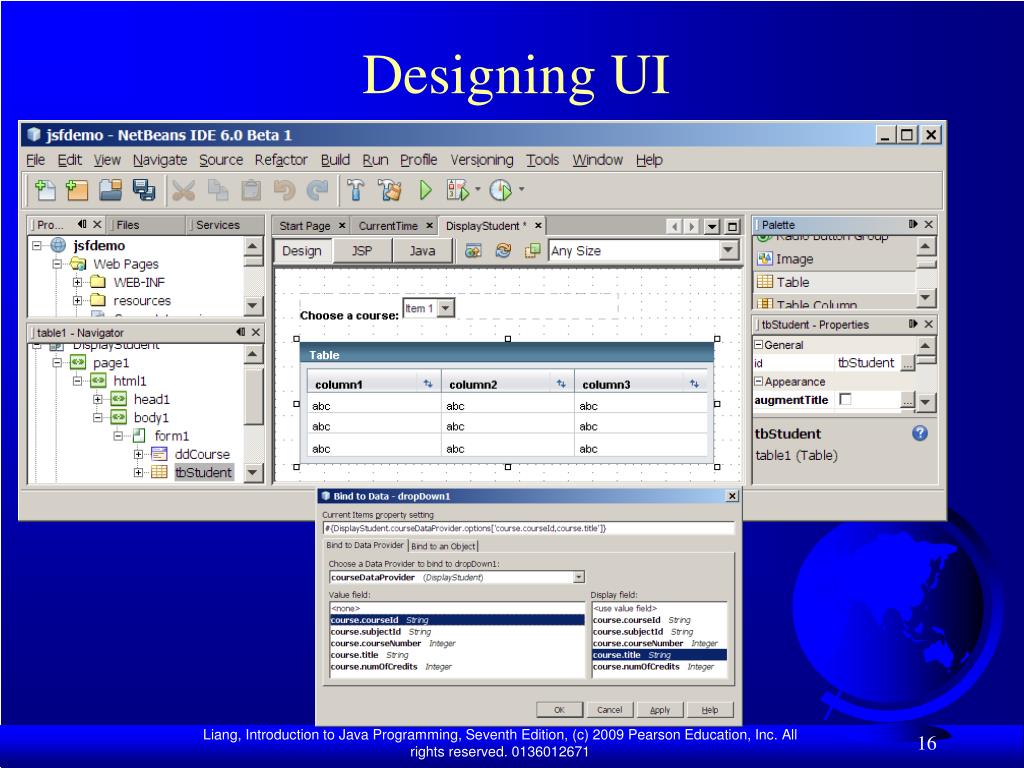This screenshot has height=768, width=1024.
Task: Click Navigator scrollbar down arrow
Action: [253, 472]
